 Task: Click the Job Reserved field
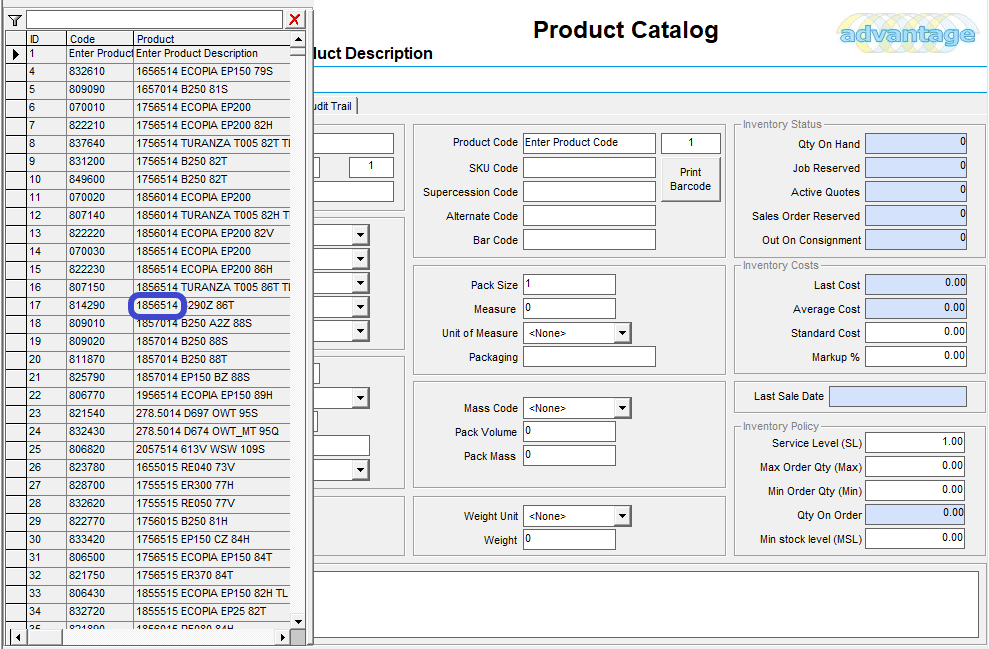915,168
